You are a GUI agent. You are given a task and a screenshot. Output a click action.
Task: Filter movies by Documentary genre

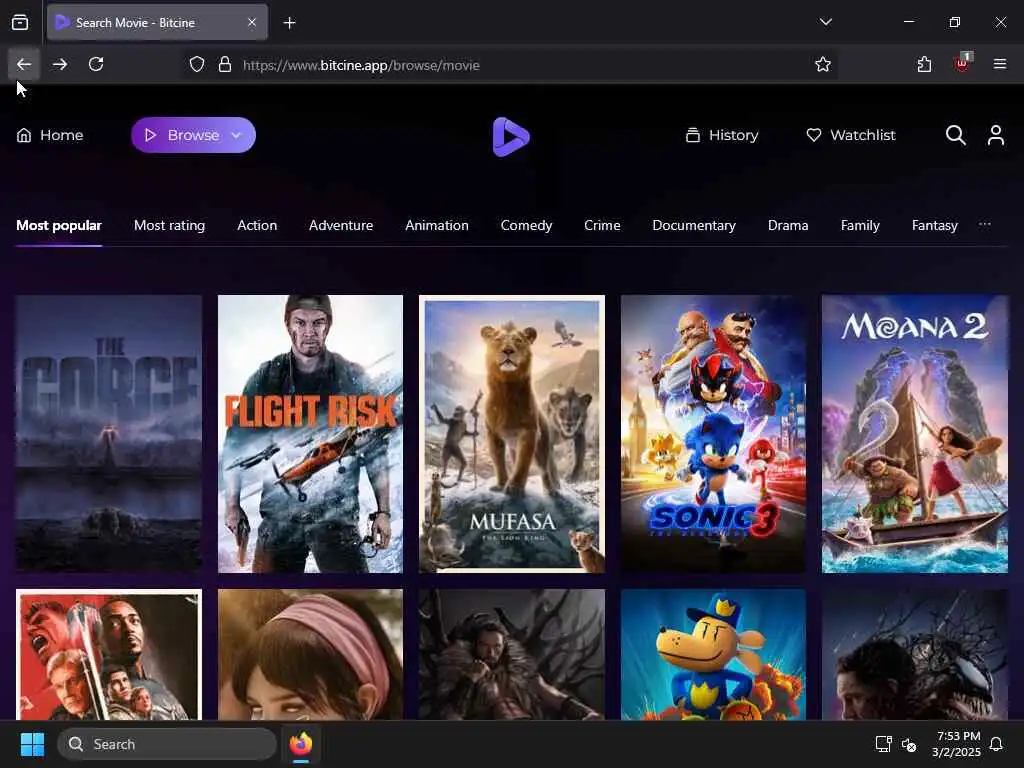(x=694, y=225)
